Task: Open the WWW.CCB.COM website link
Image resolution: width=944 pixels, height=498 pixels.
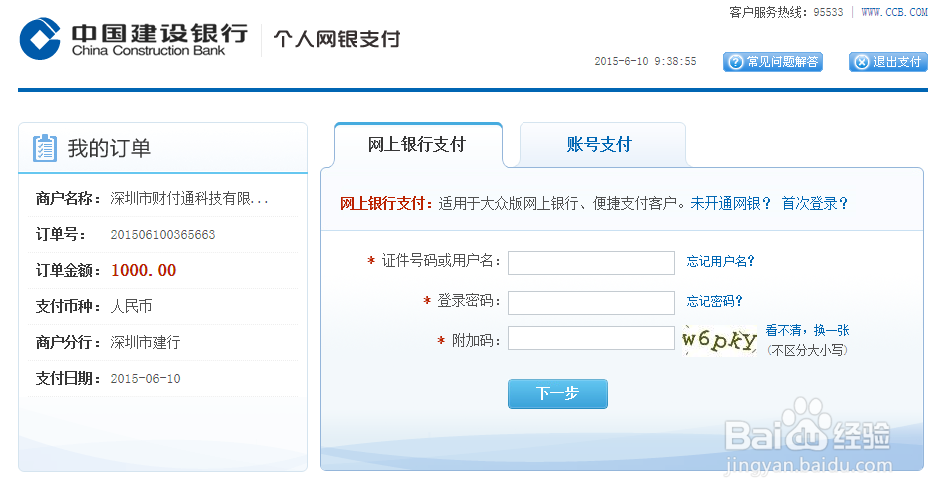Action: [x=894, y=12]
